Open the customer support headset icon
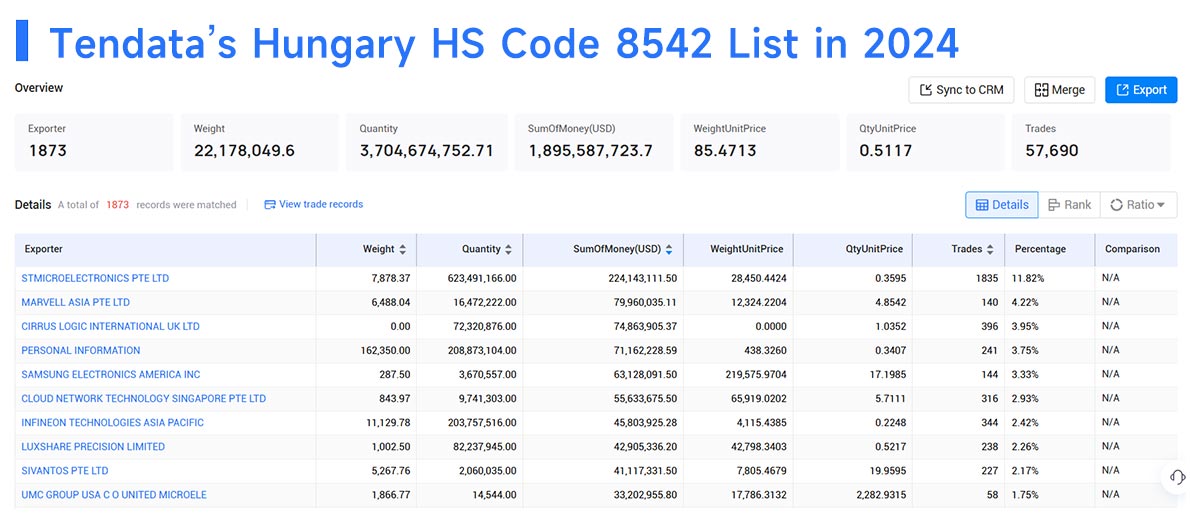Screen dimensions: 1190x518 (1177, 477)
